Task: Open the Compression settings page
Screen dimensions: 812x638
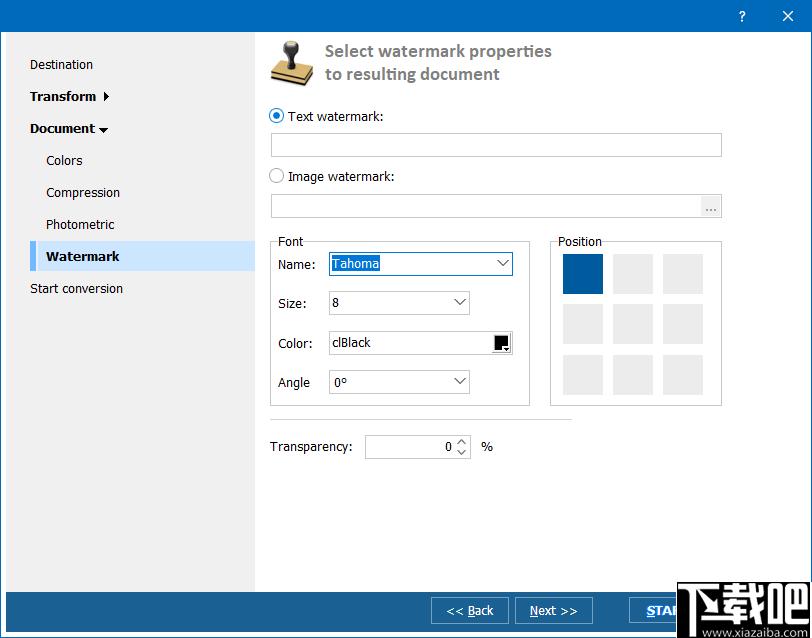Action: 83,193
